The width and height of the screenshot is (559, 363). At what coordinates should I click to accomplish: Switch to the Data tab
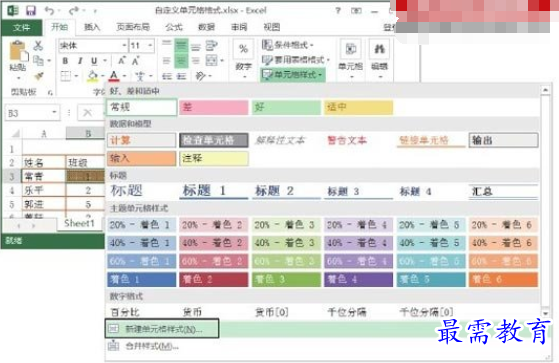coord(206,27)
